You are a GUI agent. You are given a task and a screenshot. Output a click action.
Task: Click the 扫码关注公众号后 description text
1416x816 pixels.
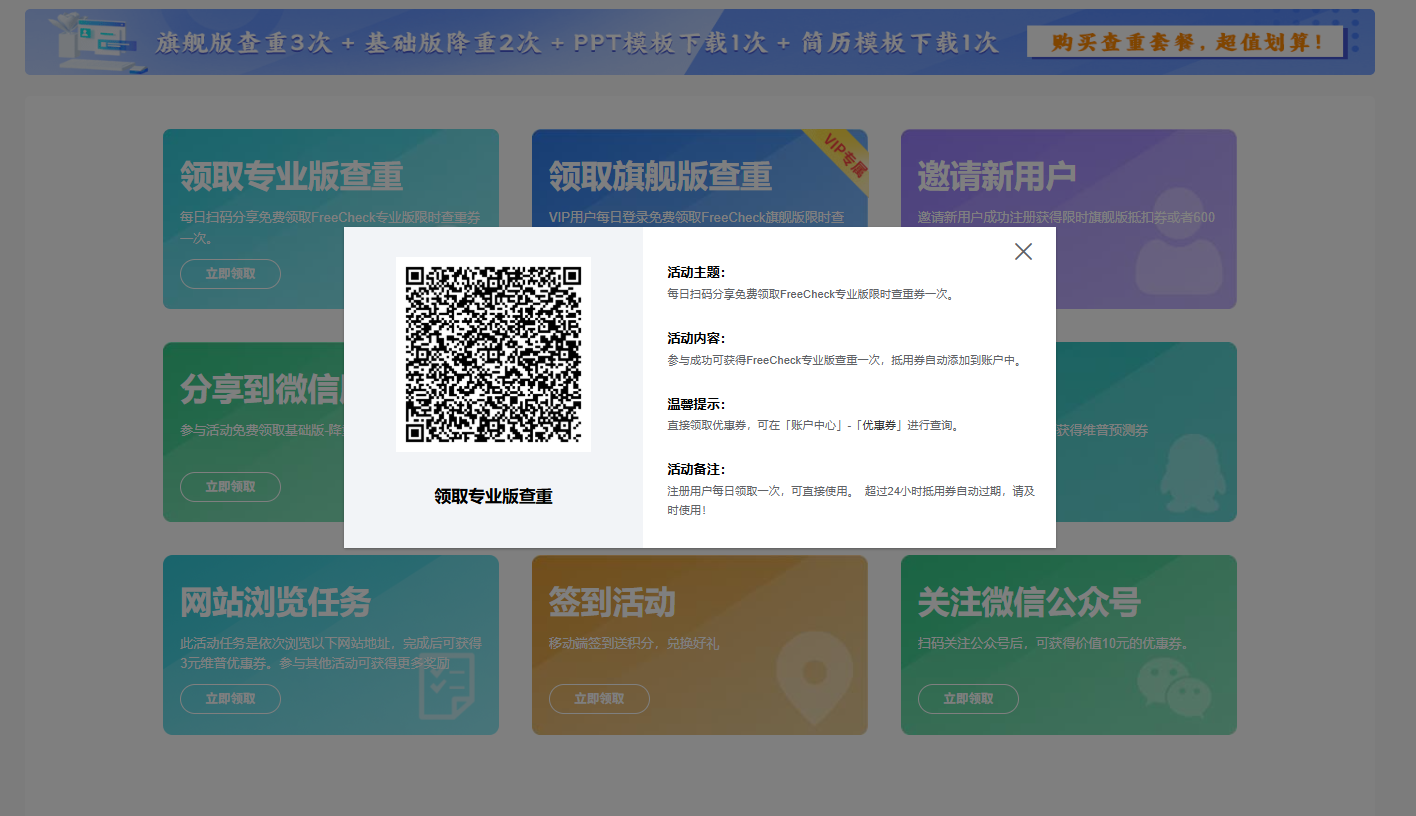tap(1054, 644)
